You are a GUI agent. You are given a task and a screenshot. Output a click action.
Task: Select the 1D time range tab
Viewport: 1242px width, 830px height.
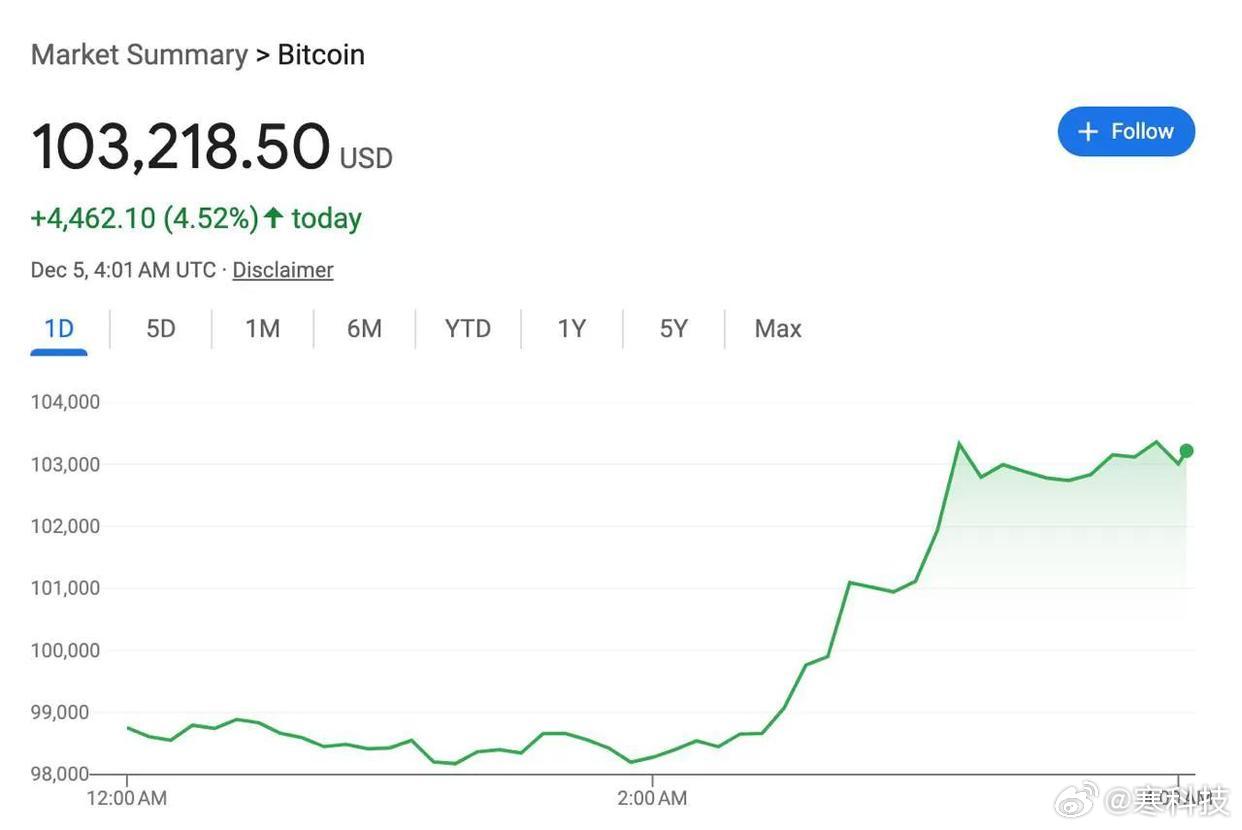[x=59, y=328]
